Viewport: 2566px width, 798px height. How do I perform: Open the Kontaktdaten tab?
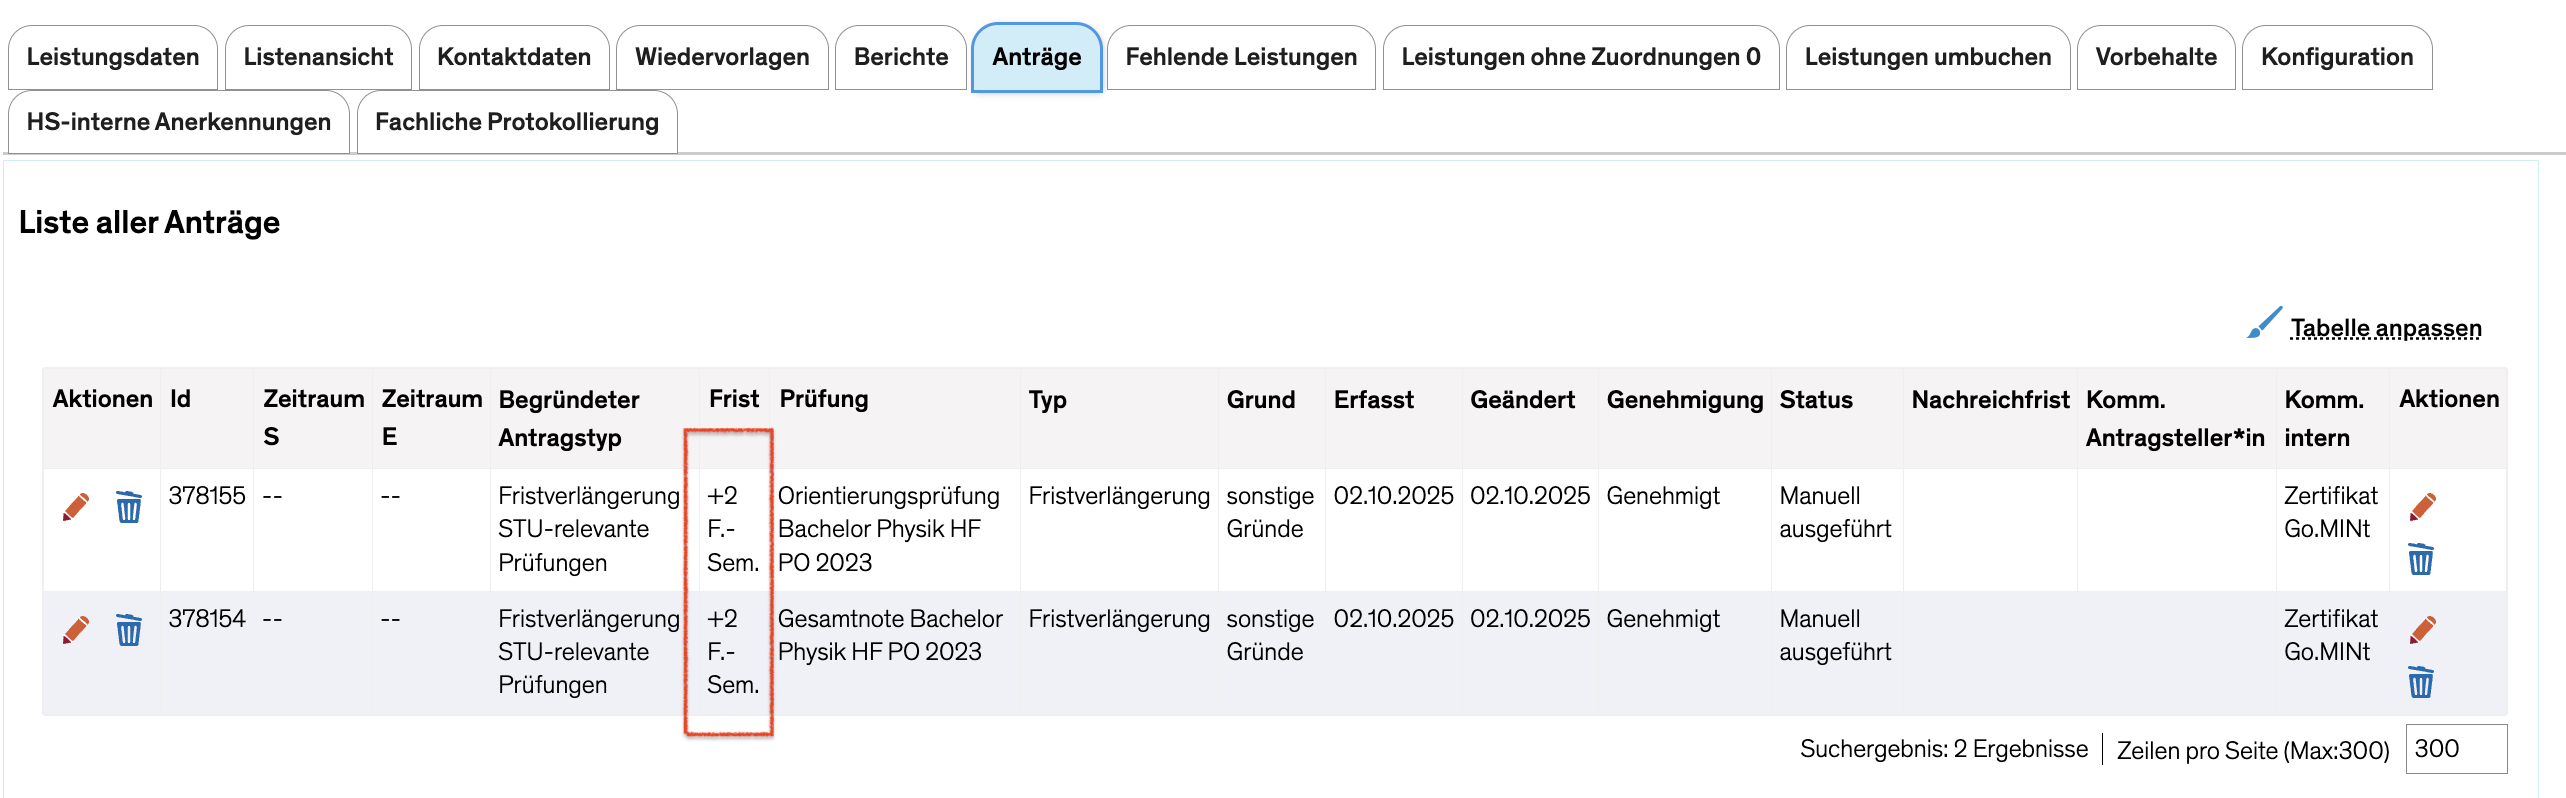[514, 57]
